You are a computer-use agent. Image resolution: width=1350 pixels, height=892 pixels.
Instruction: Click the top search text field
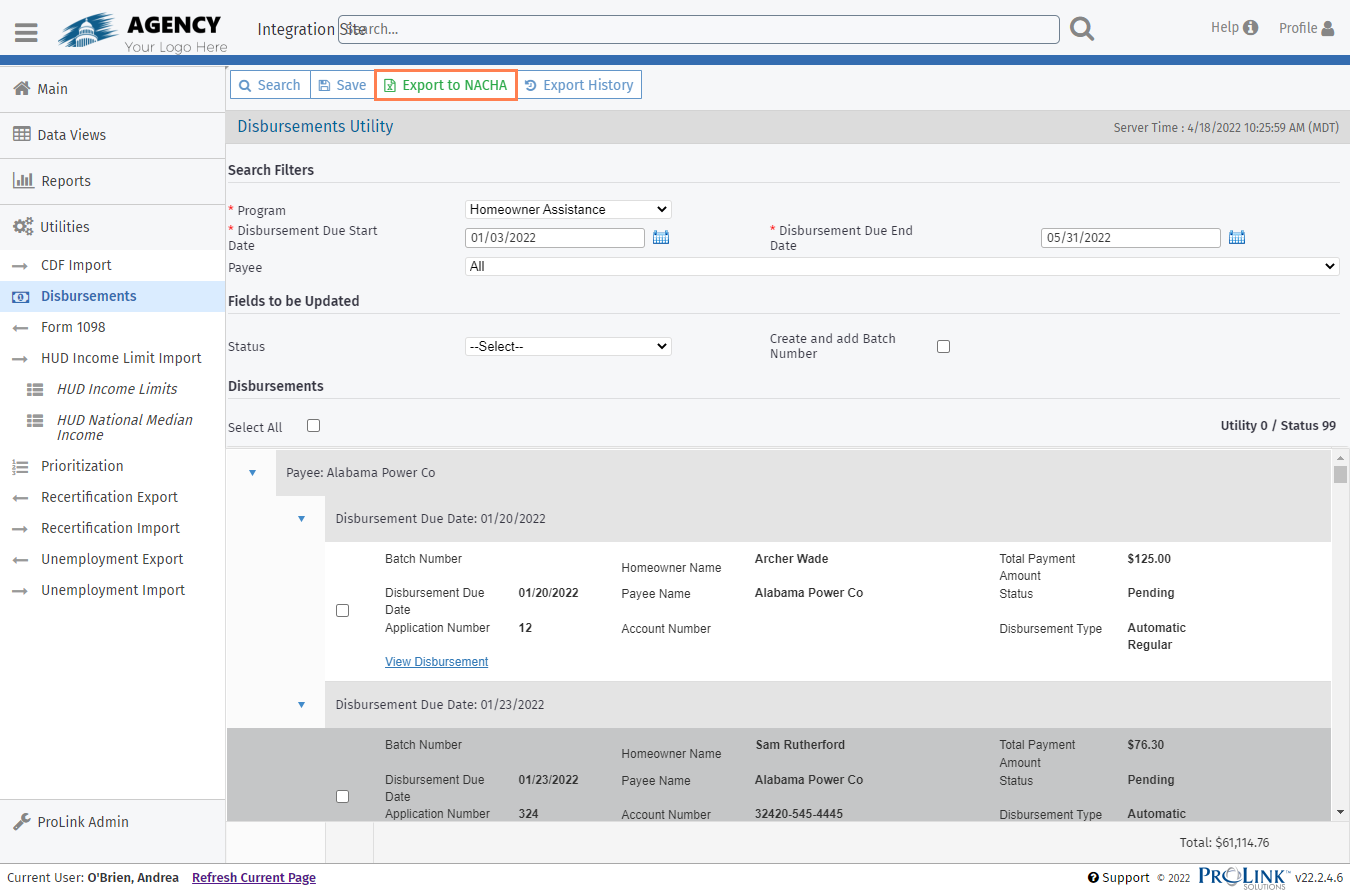[x=700, y=29]
